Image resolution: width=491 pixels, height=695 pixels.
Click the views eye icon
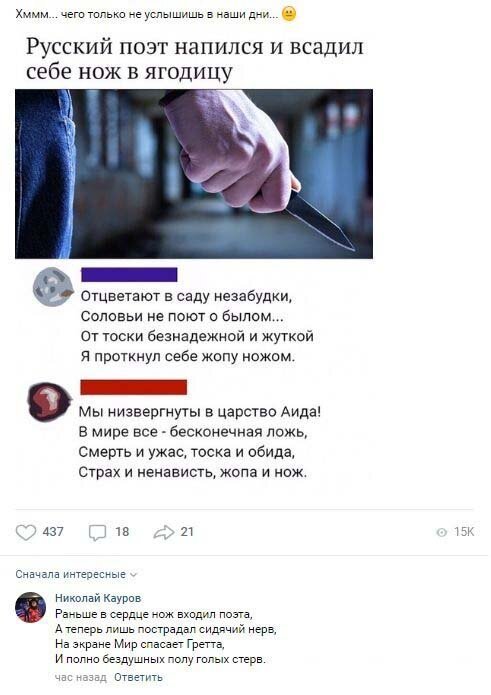pos(442,532)
